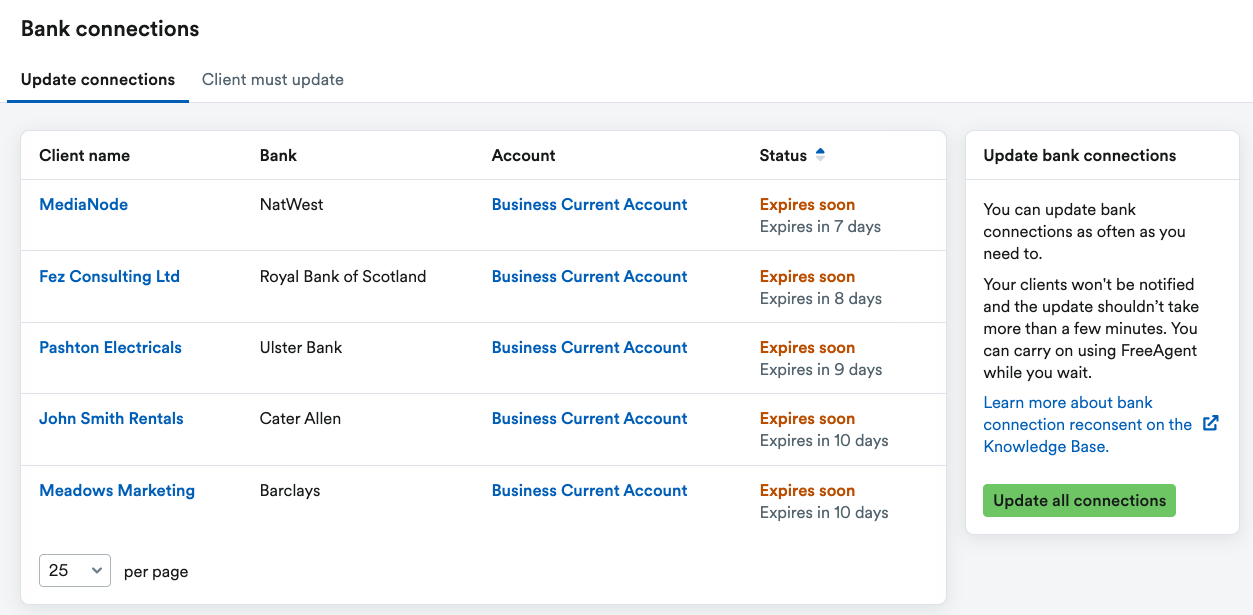Click the Status column header text
The image size is (1253, 615).
[783, 155]
